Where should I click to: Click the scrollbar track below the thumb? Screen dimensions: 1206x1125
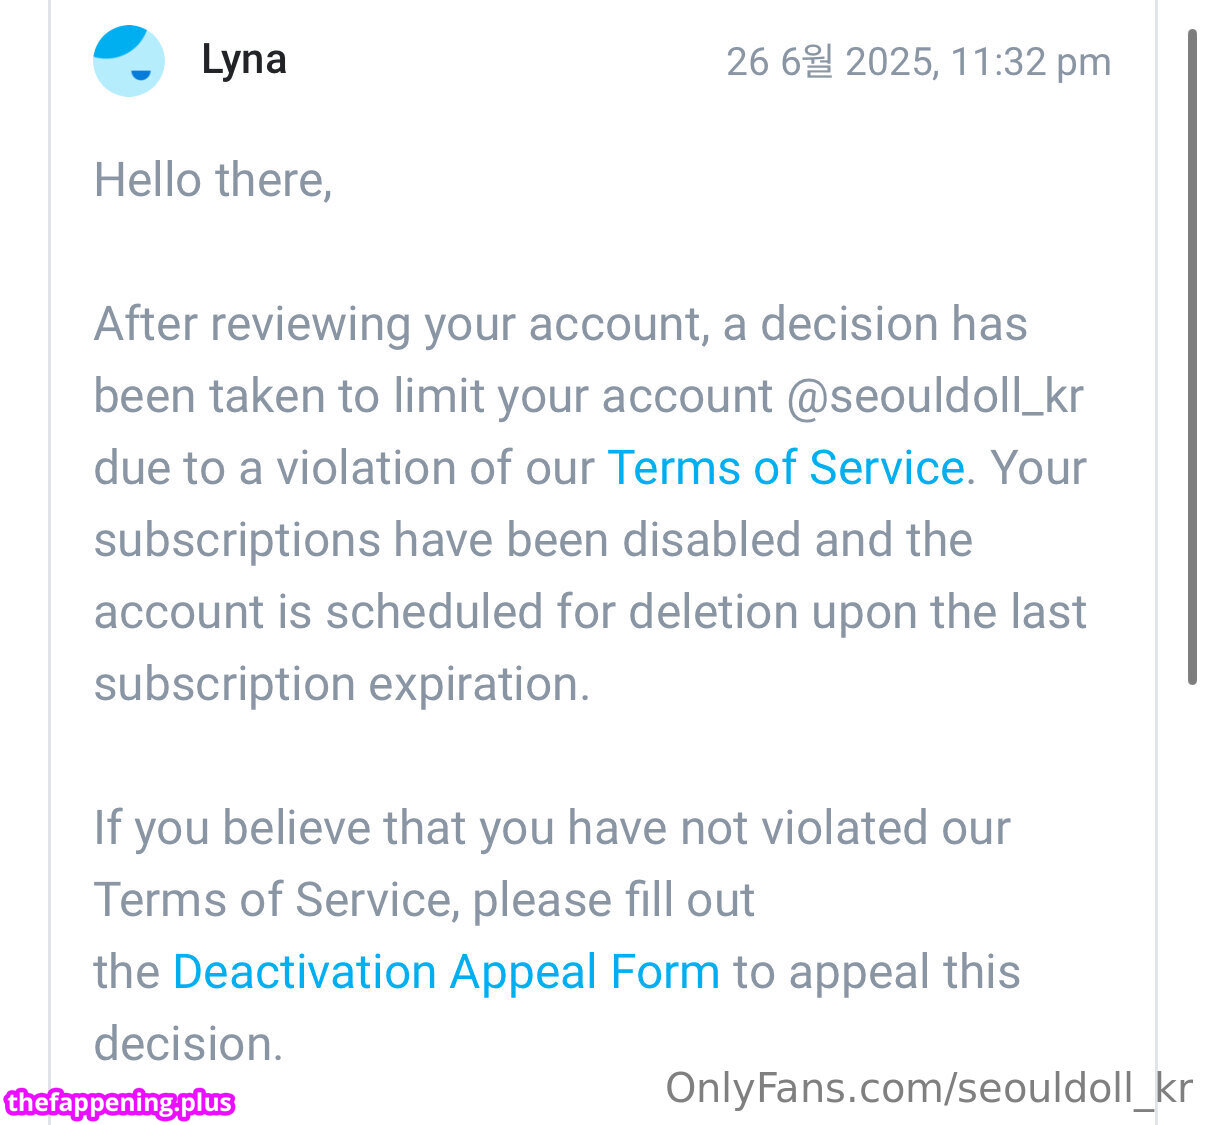[x=1192, y=900]
